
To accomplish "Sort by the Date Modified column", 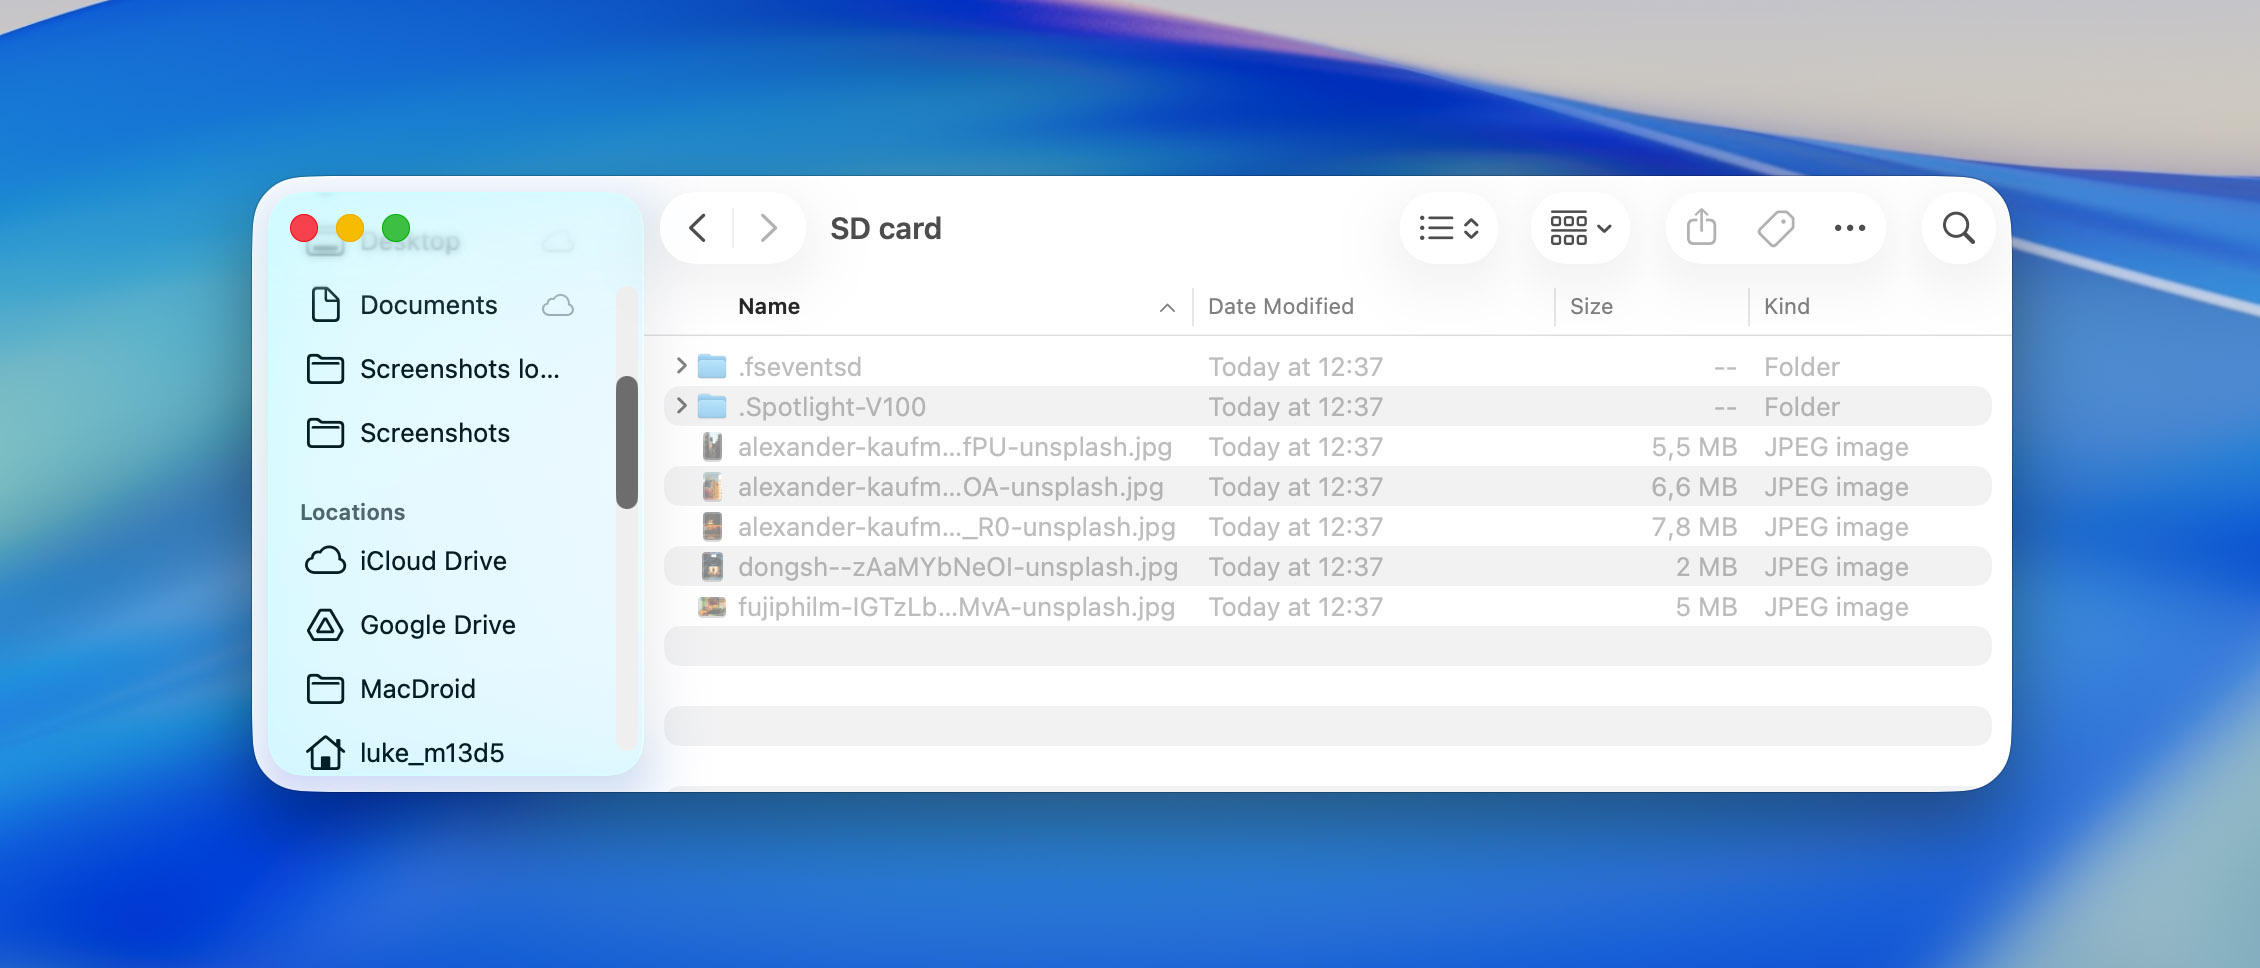I will [x=1280, y=306].
